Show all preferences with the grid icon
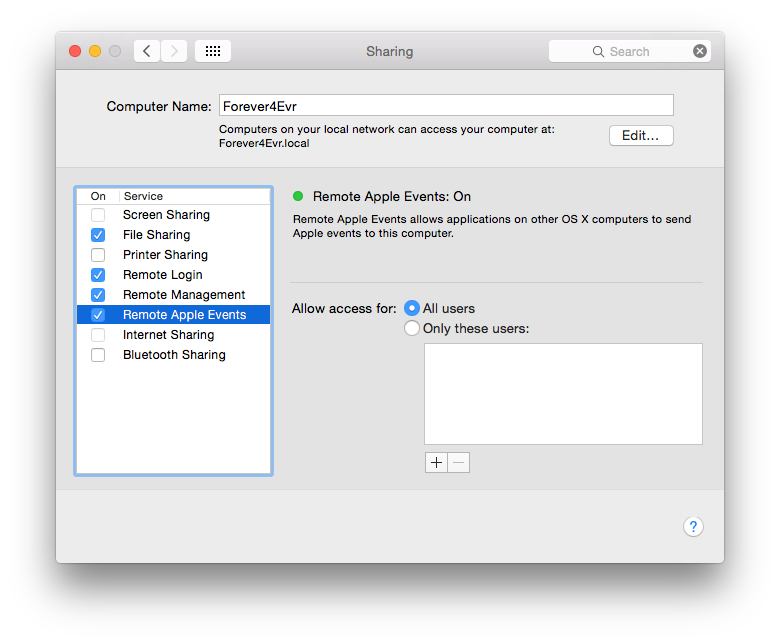 (213, 51)
